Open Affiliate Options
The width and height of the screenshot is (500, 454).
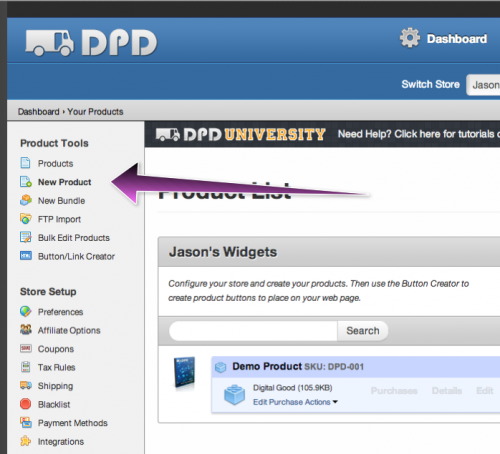69,330
